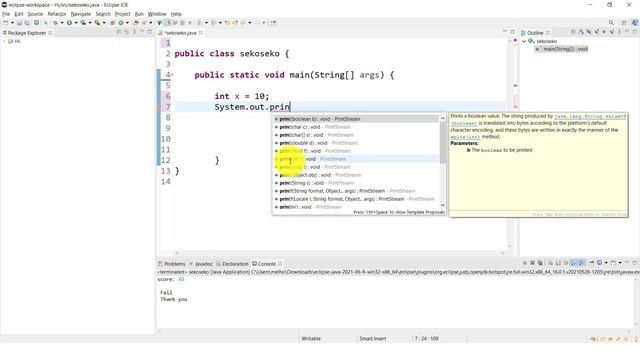Select the Outline view tab
640x360 pixels.
pos(535,33)
